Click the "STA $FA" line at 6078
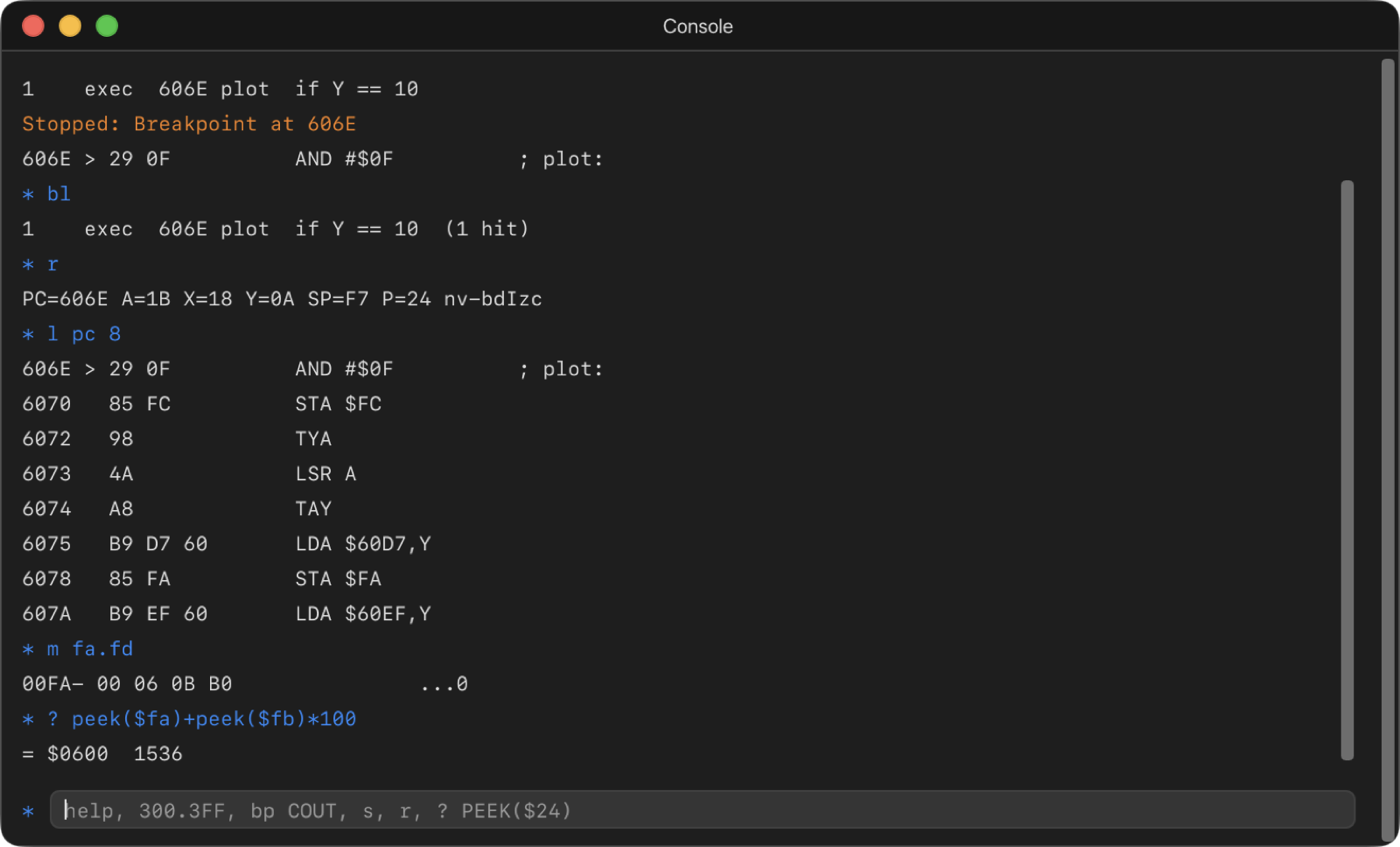 pyautogui.click(x=202, y=579)
